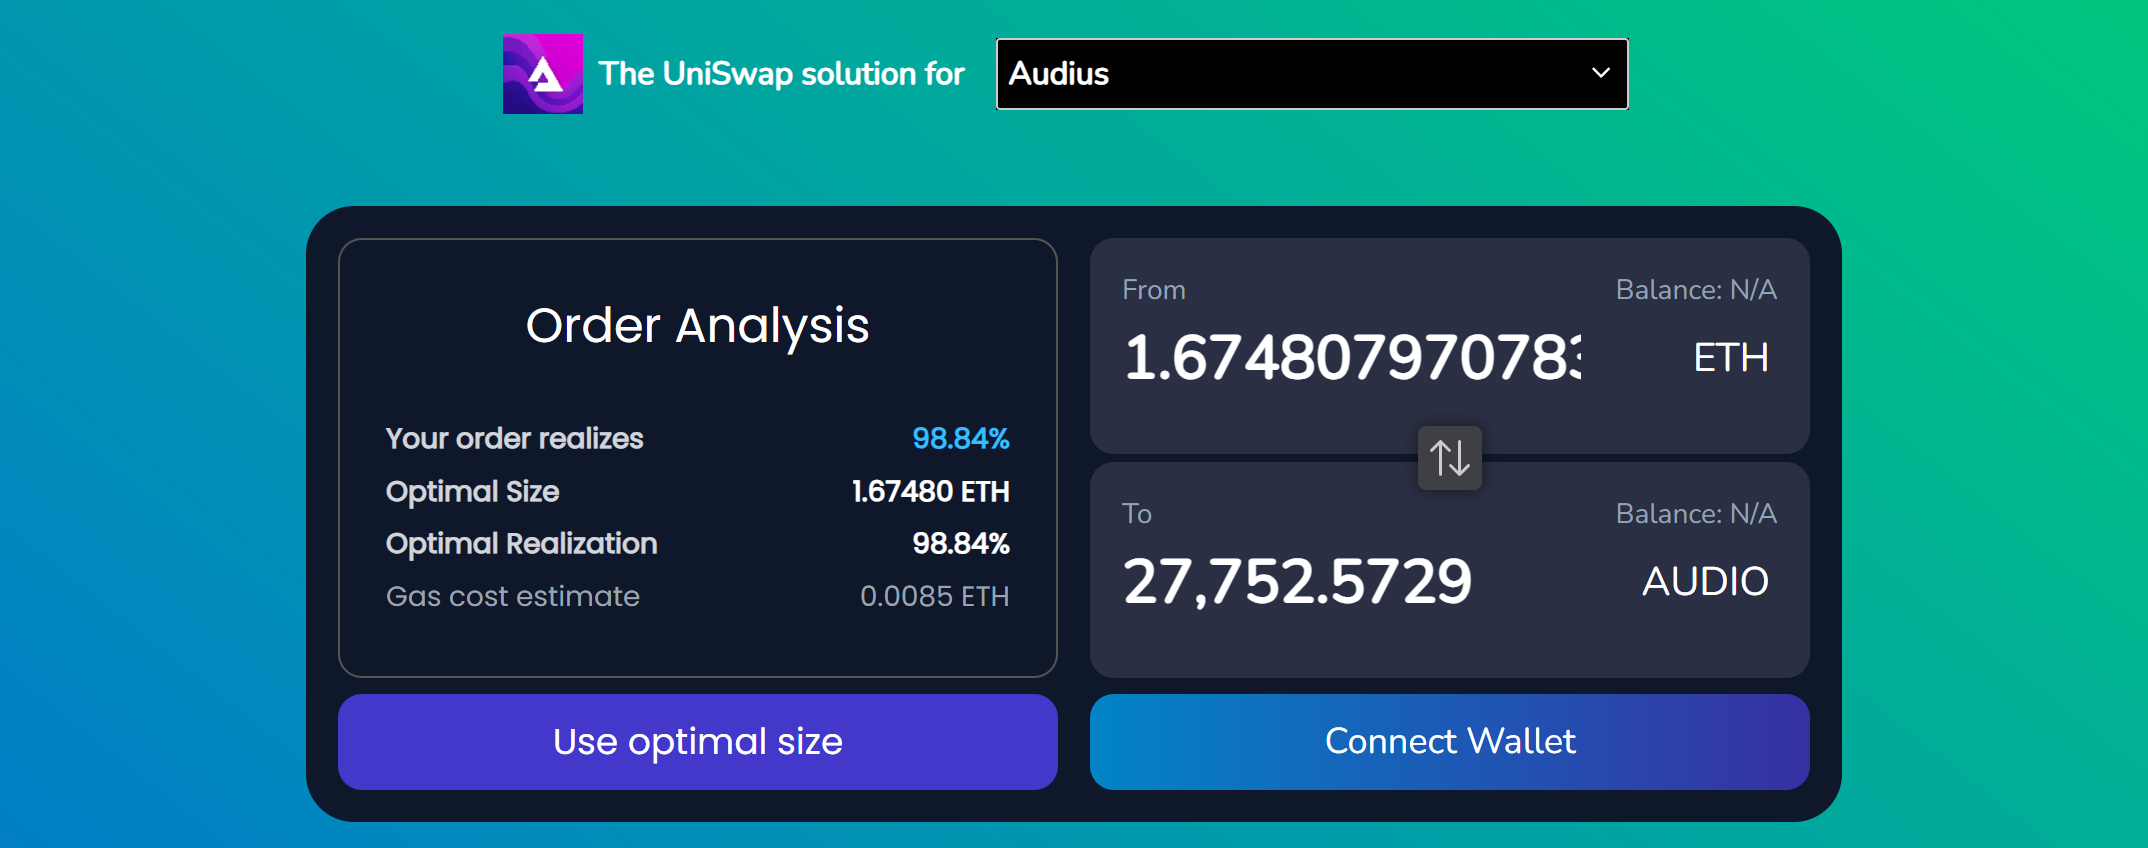This screenshot has height=848, width=2148.
Task: Focus the To amount field showing 27,752.5729
Action: pyautogui.click(x=1297, y=582)
